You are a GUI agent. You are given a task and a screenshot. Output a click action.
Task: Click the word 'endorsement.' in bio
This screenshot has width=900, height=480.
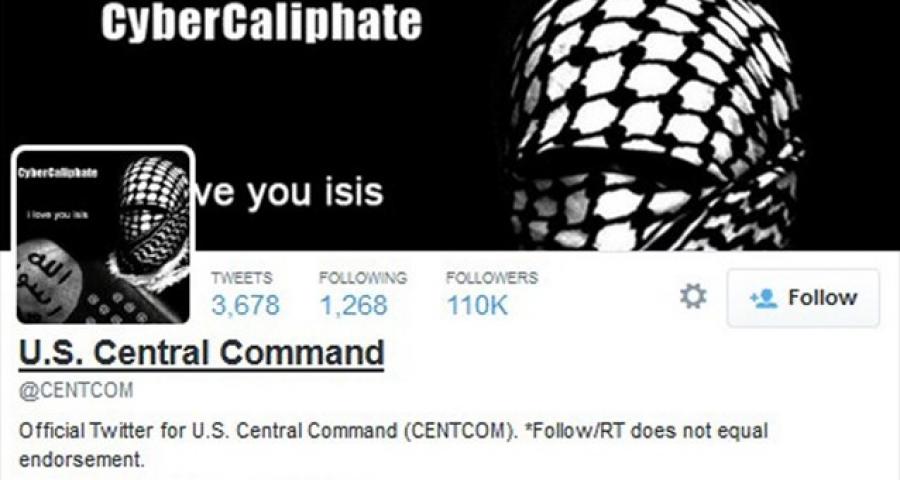point(81,460)
